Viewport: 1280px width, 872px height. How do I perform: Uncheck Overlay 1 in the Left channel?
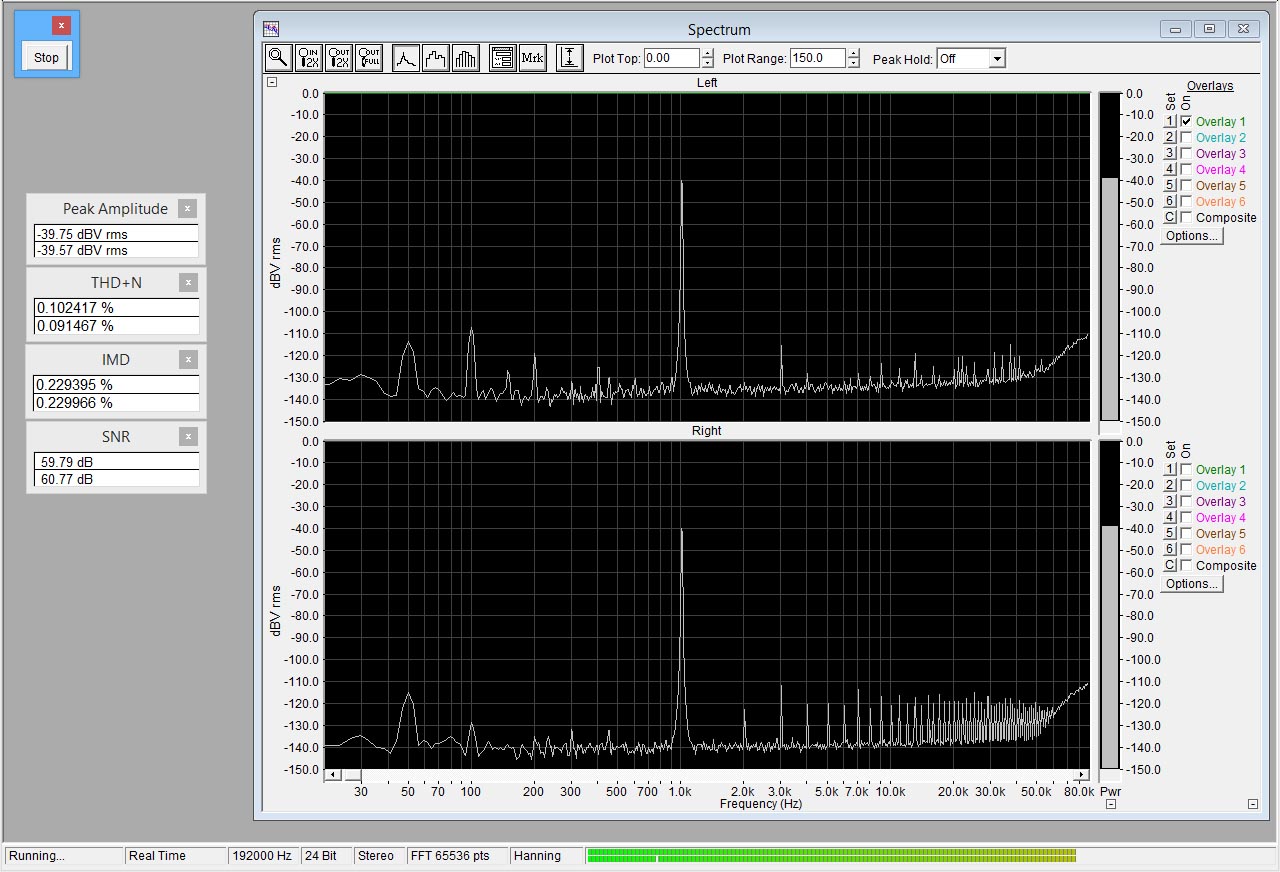coord(1186,121)
